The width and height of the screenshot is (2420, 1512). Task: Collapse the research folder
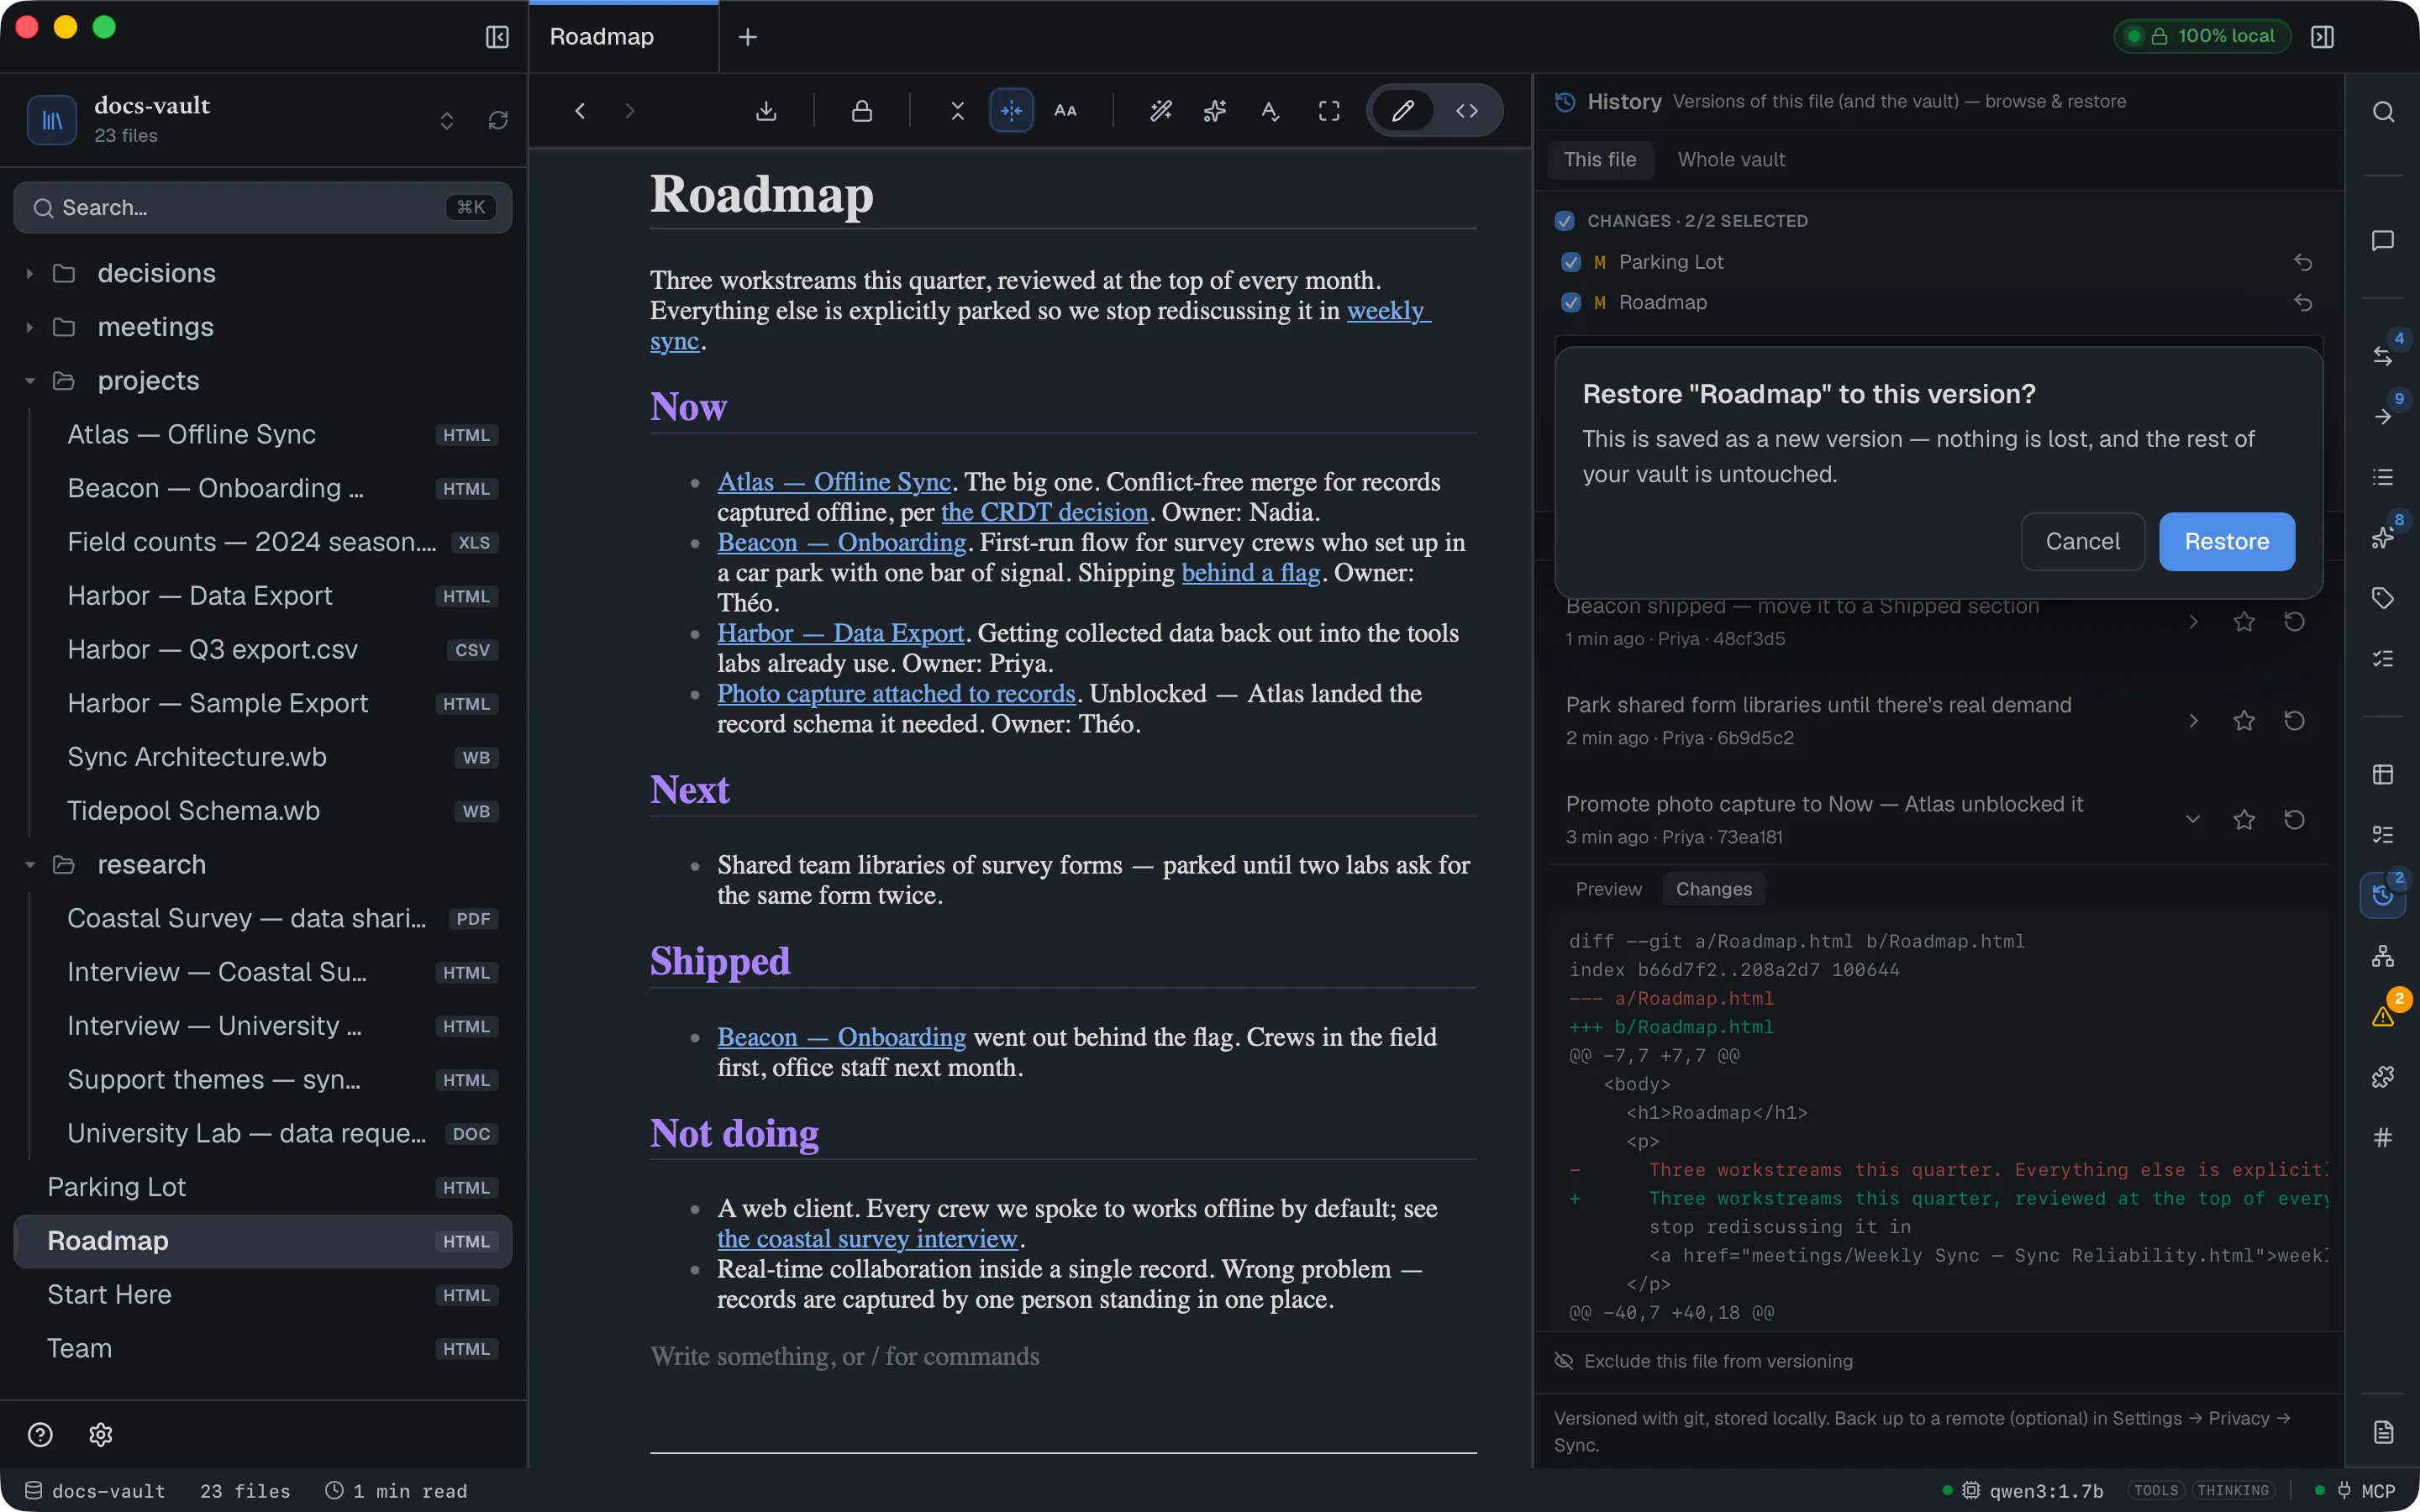pyautogui.click(x=30, y=865)
